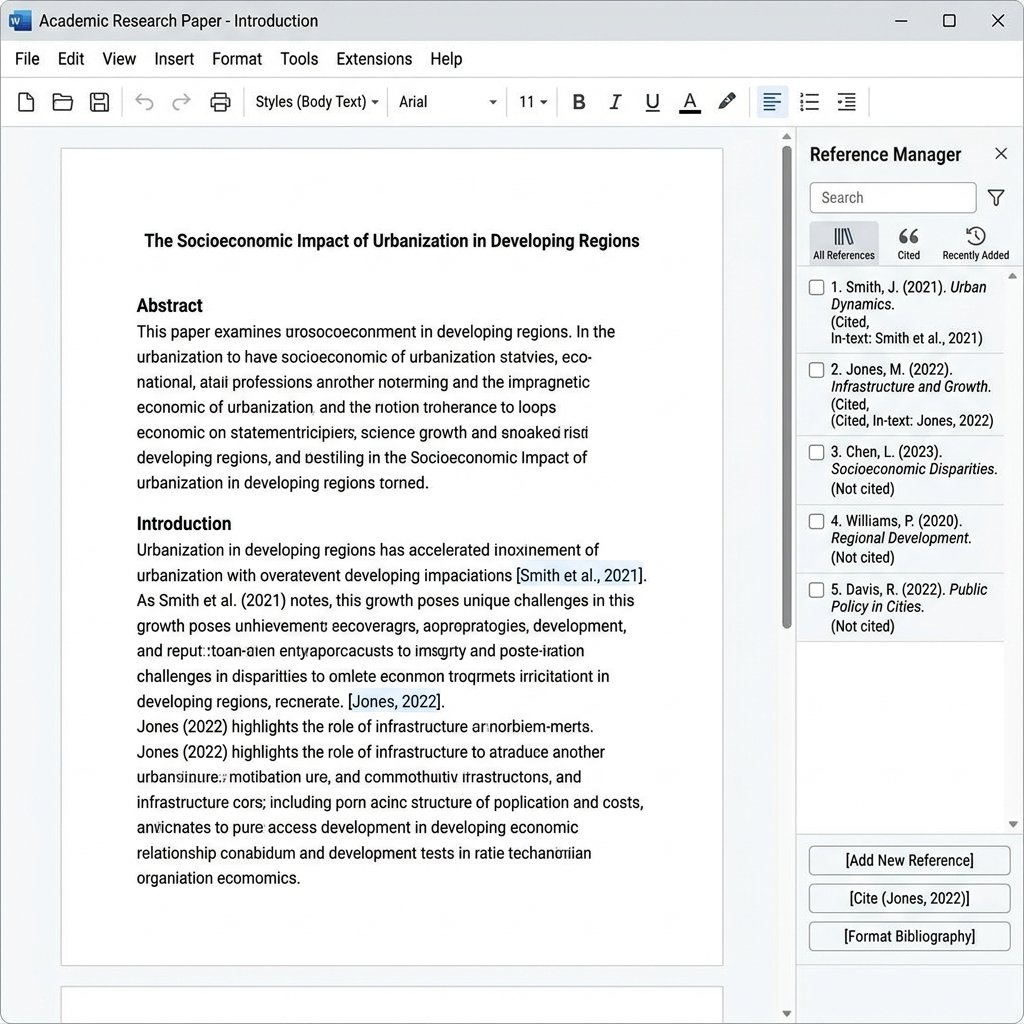Open the Edit menu
Screen dimensions: 1024x1024
click(71, 59)
